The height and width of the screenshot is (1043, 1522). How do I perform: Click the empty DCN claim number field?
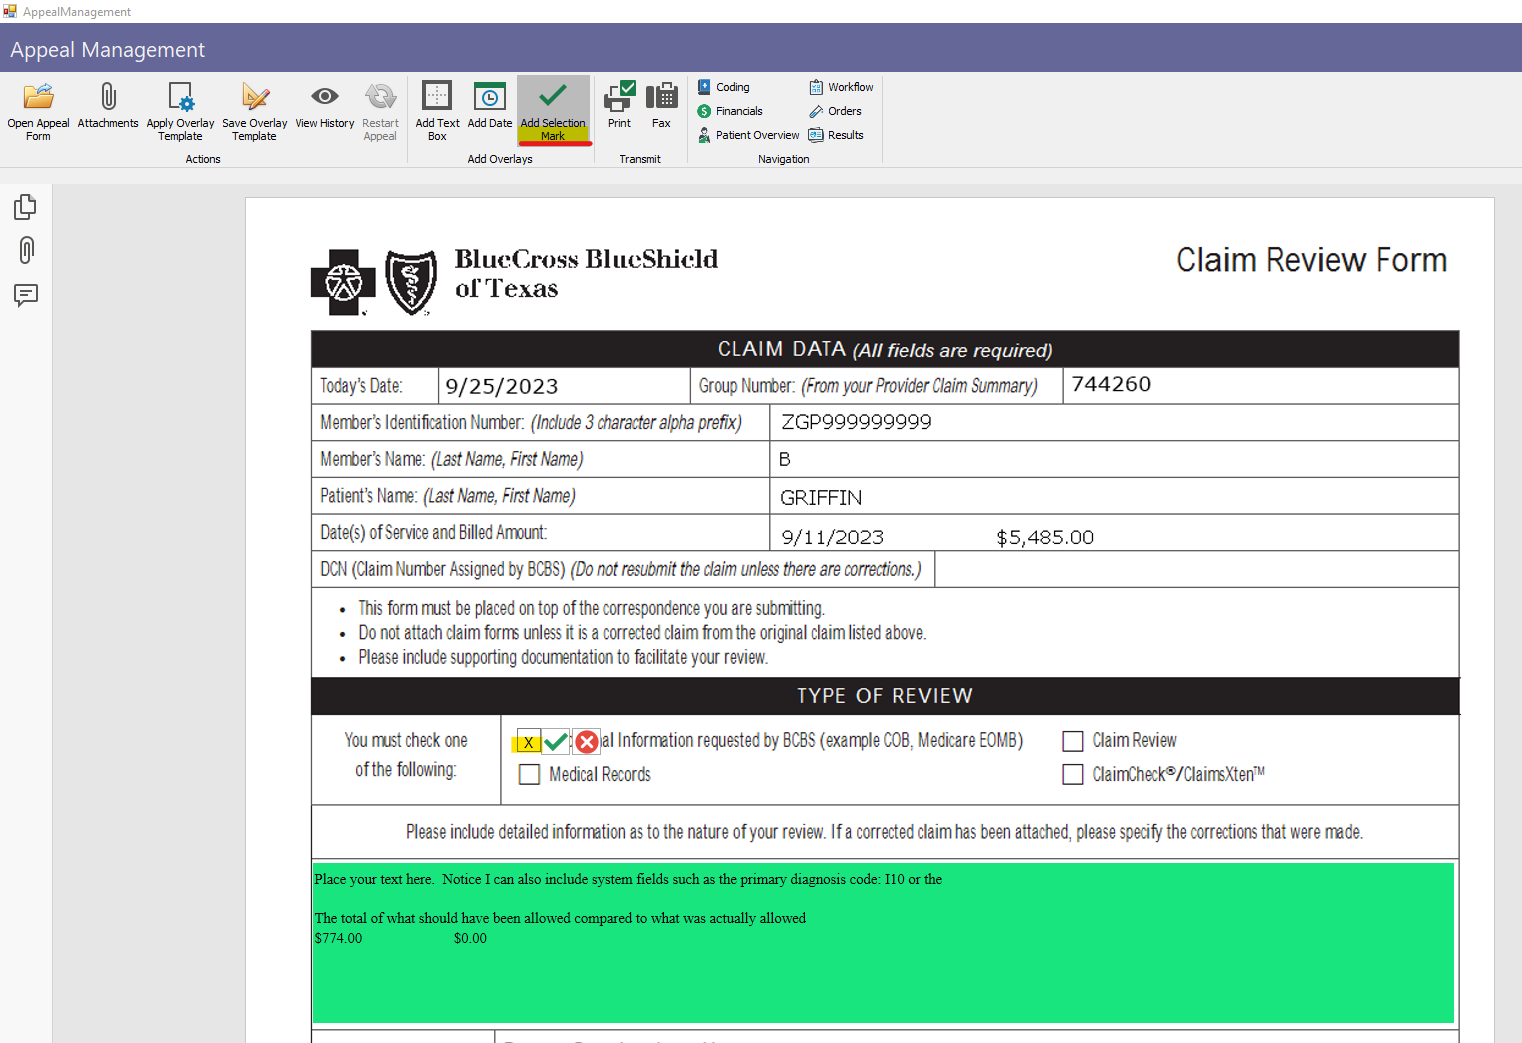tap(1196, 569)
